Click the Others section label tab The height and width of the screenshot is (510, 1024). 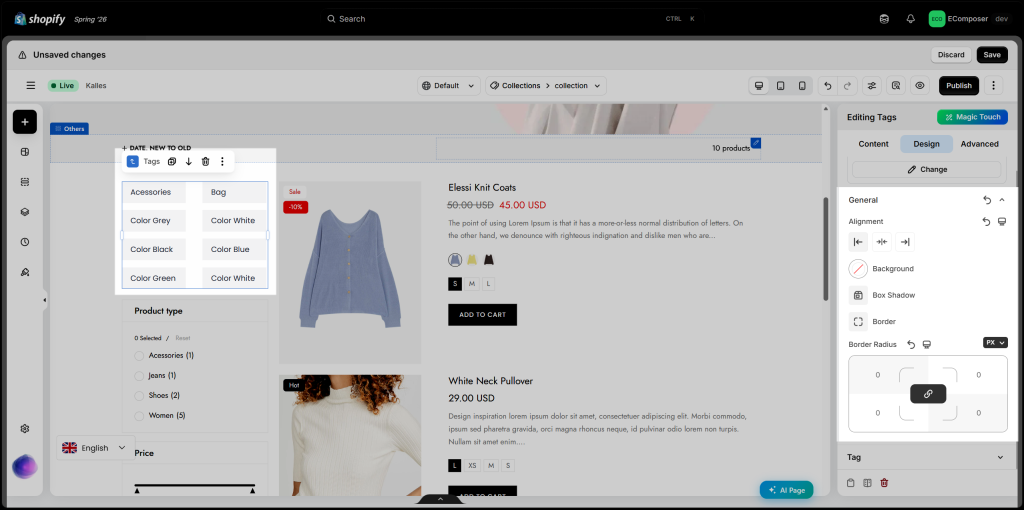point(70,129)
